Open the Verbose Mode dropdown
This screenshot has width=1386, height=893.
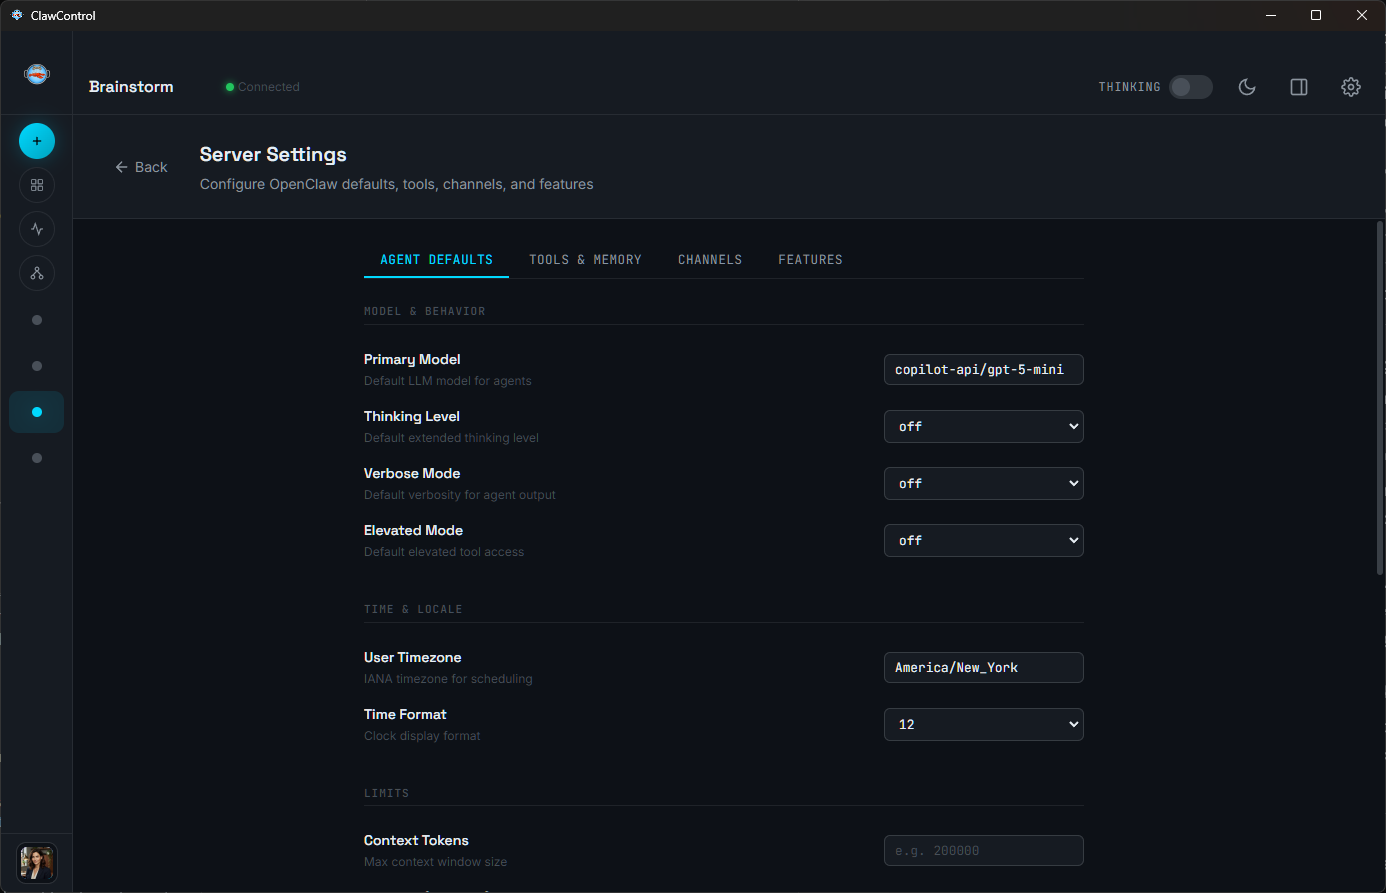[x=983, y=483]
